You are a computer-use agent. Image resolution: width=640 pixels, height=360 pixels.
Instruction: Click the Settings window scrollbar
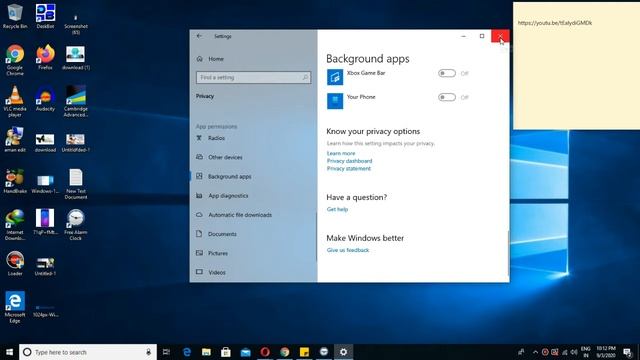coord(508,253)
